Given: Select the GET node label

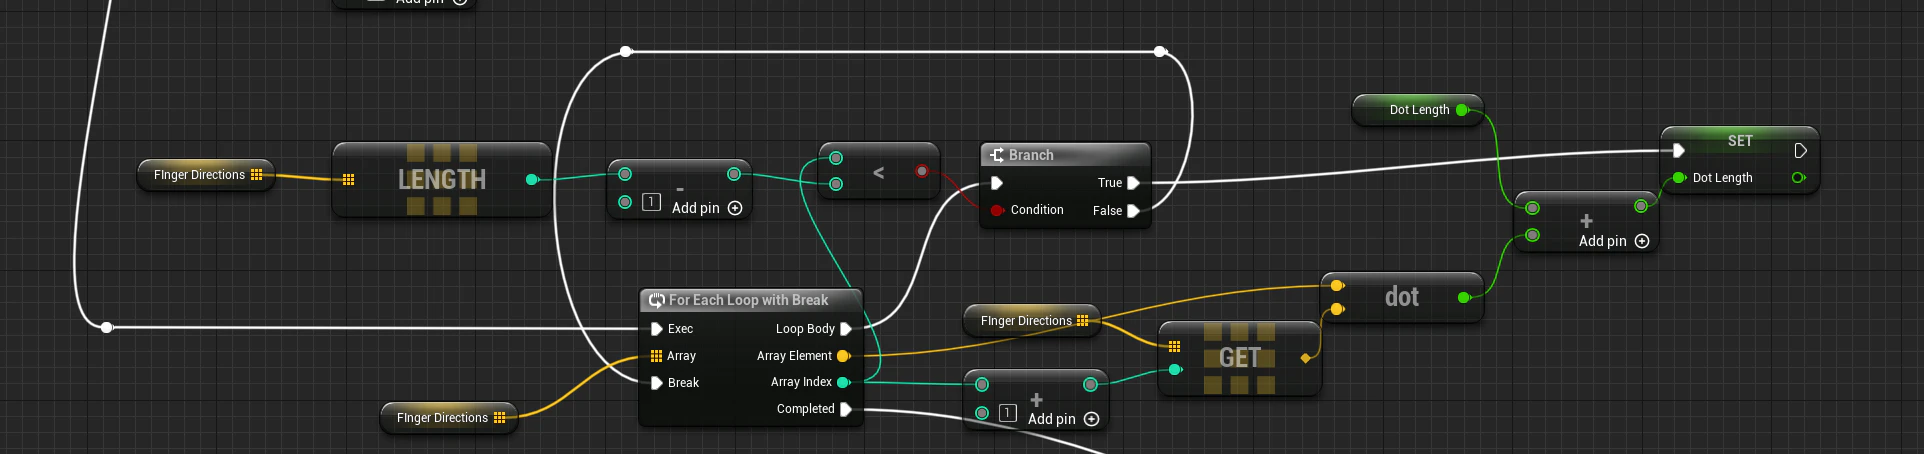Looking at the screenshot, I should click(1239, 358).
